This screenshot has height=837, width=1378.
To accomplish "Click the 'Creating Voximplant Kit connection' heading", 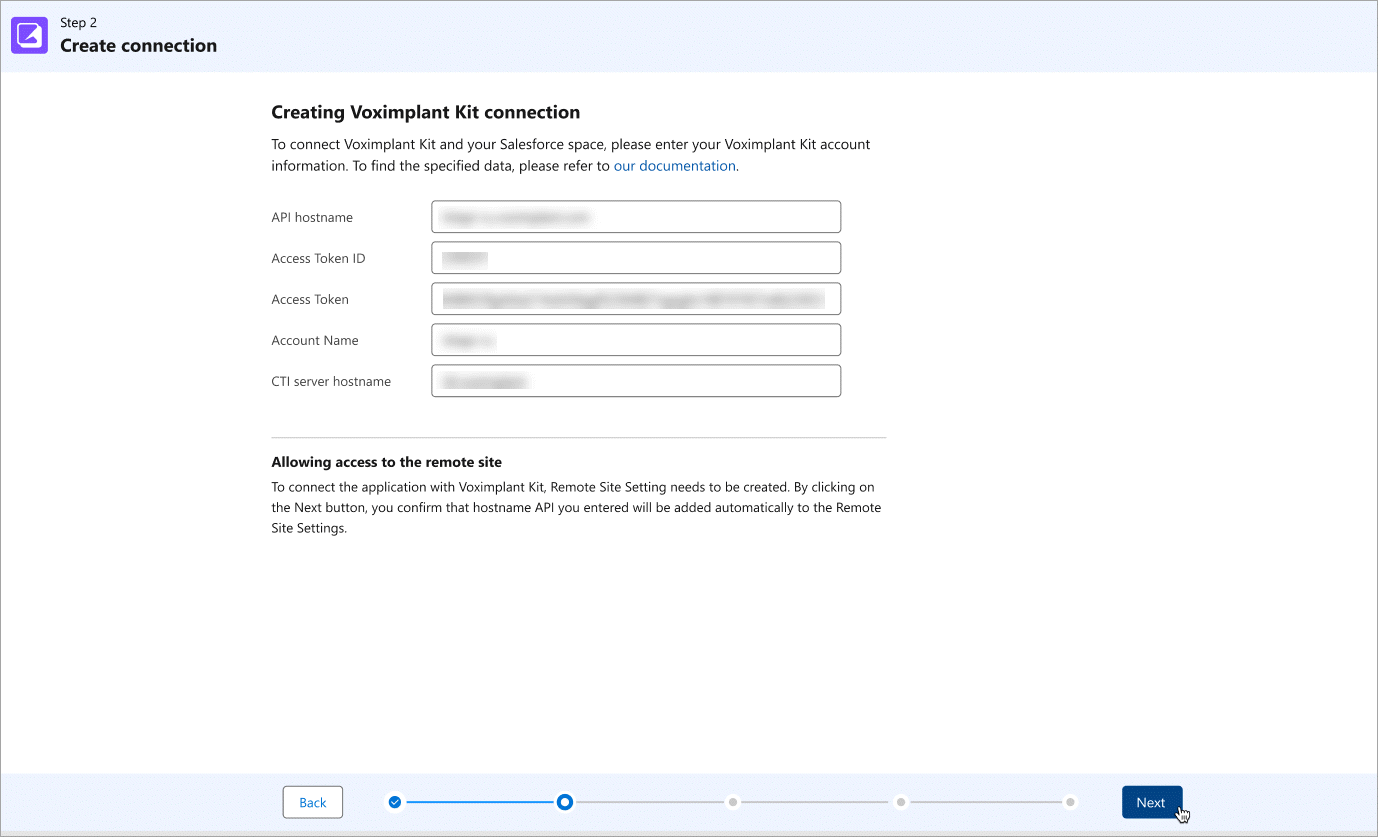I will pyautogui.click(x=426, y=112).
